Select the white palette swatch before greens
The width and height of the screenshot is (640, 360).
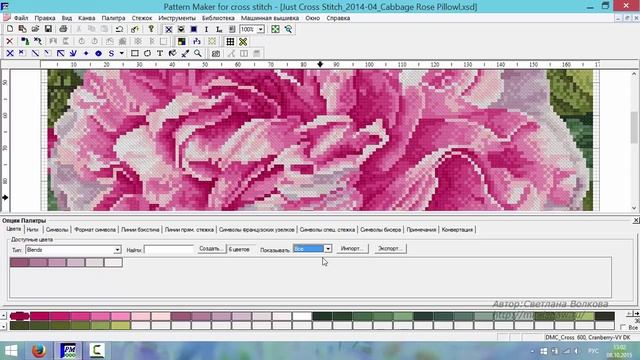tap(302, 316)
